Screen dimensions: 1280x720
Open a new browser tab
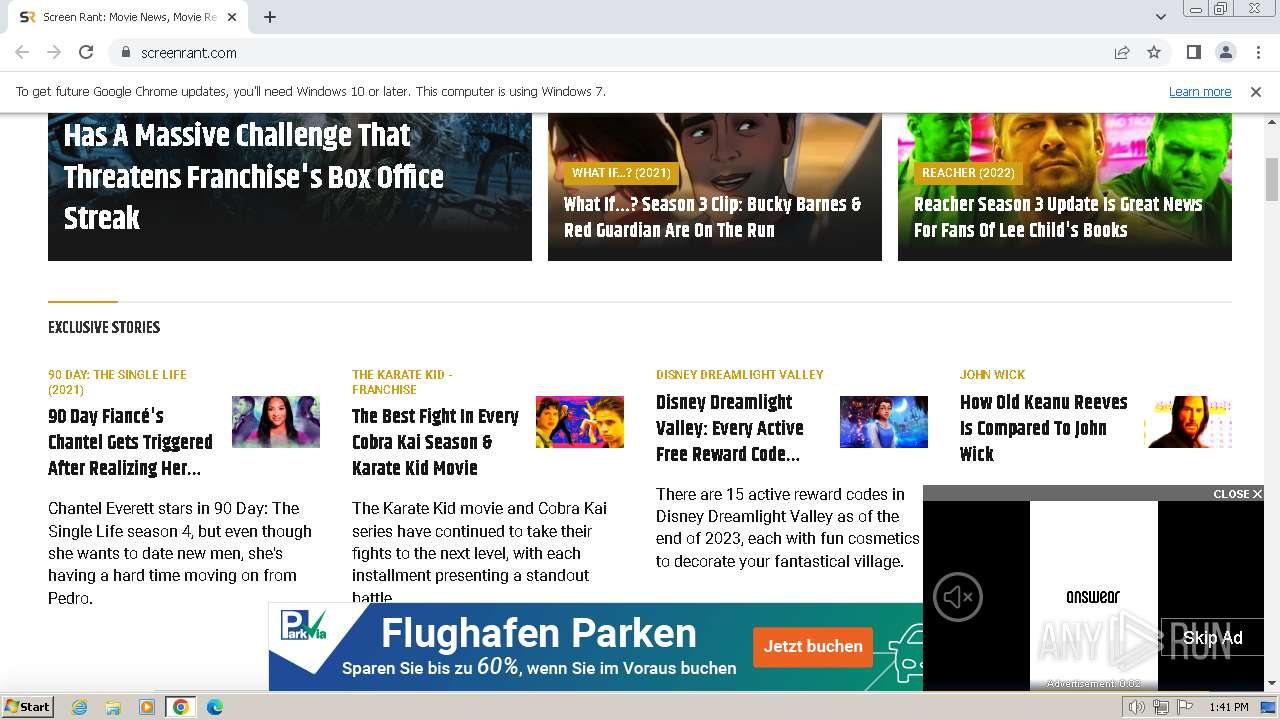(270, 17)
